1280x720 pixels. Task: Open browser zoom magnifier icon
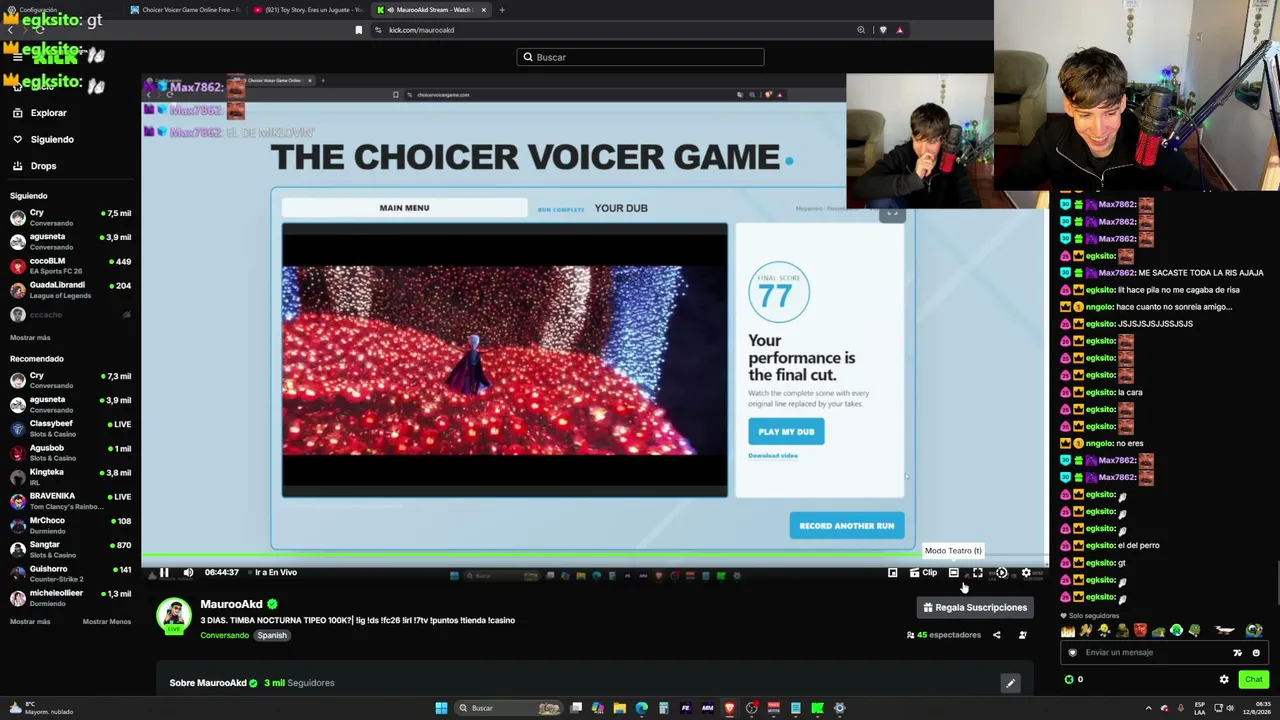click(x=861, y=30)
